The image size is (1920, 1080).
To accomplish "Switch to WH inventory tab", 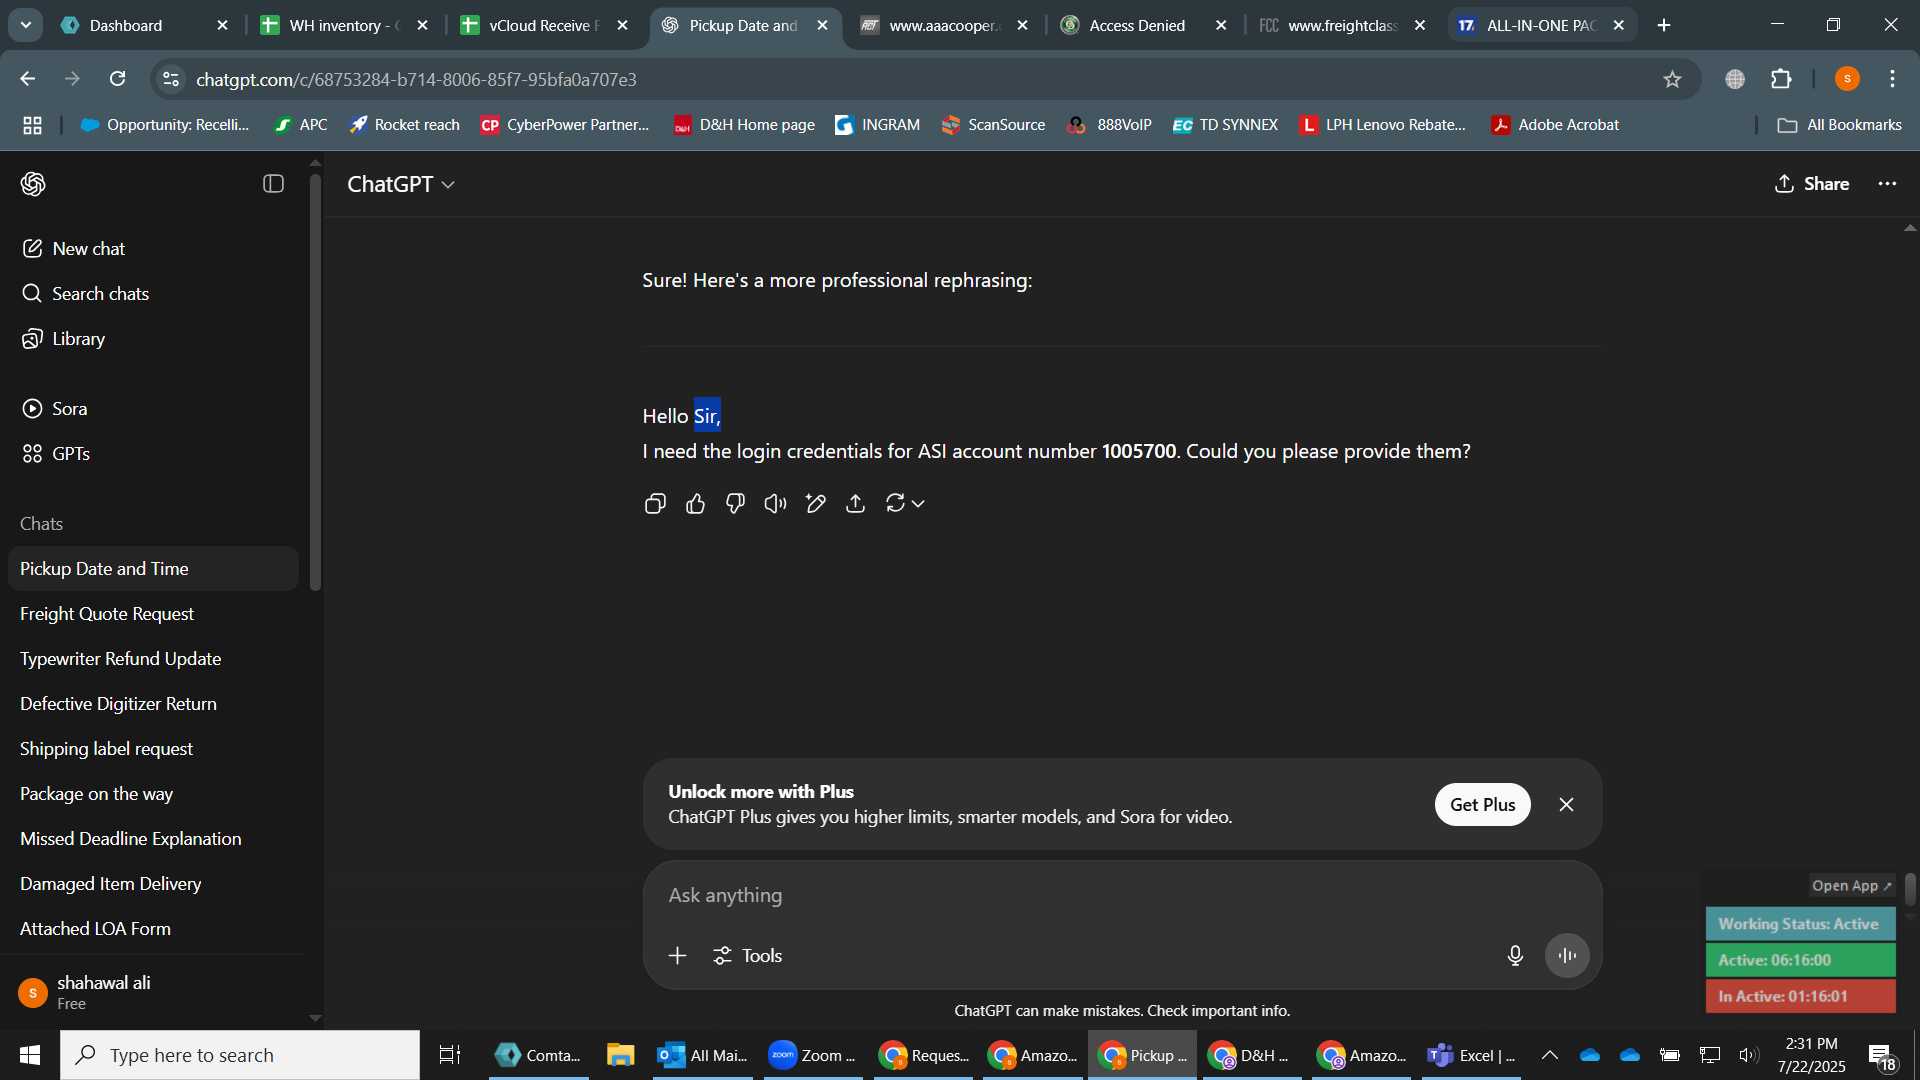I will [x=345, y=26].
